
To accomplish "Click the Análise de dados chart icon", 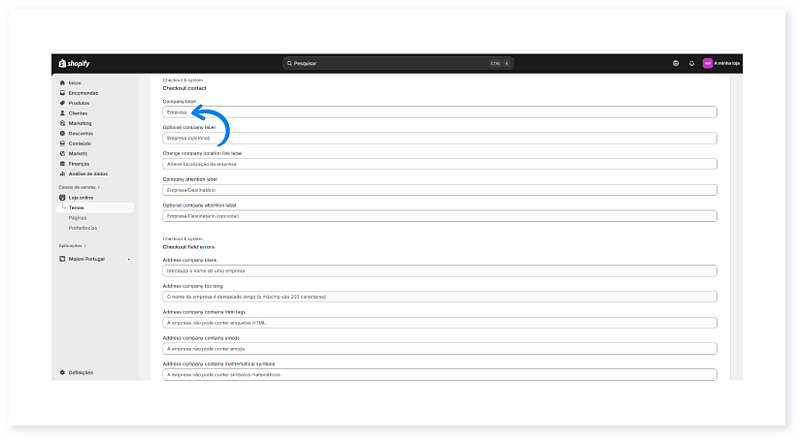I will pyautogui.click(x=63, y=173).
